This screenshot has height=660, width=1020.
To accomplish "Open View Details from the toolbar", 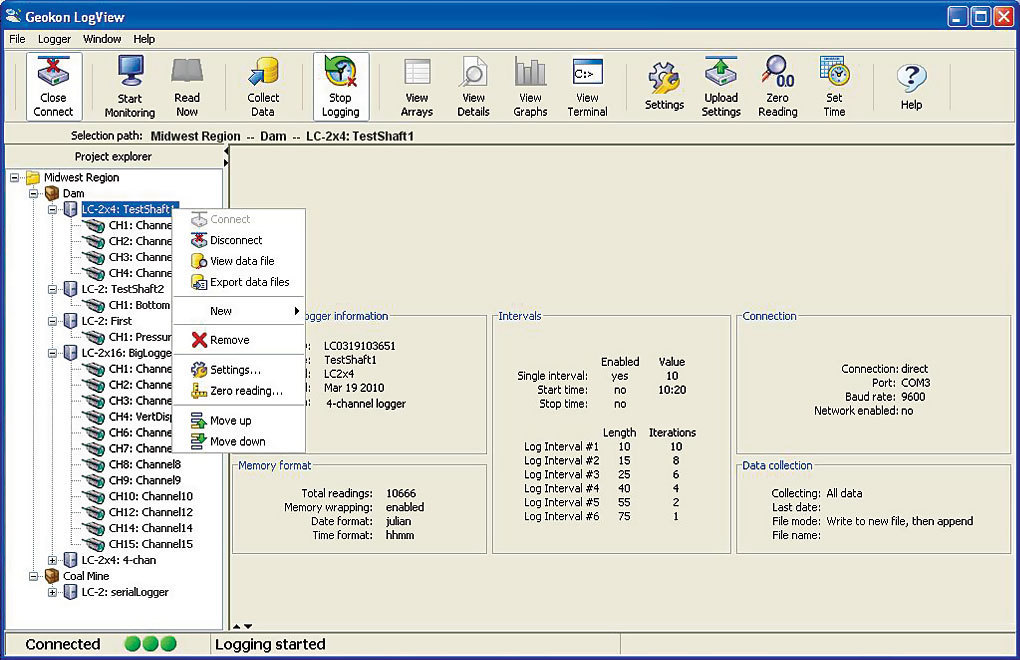I will pos(473,86).
